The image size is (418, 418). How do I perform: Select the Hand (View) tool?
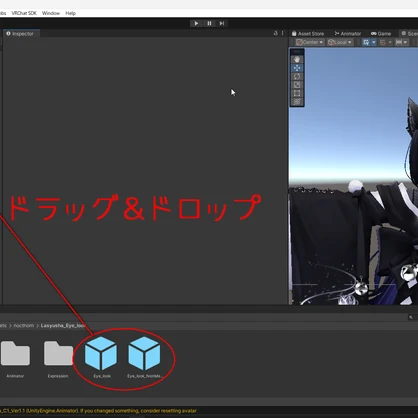[297, 60]
